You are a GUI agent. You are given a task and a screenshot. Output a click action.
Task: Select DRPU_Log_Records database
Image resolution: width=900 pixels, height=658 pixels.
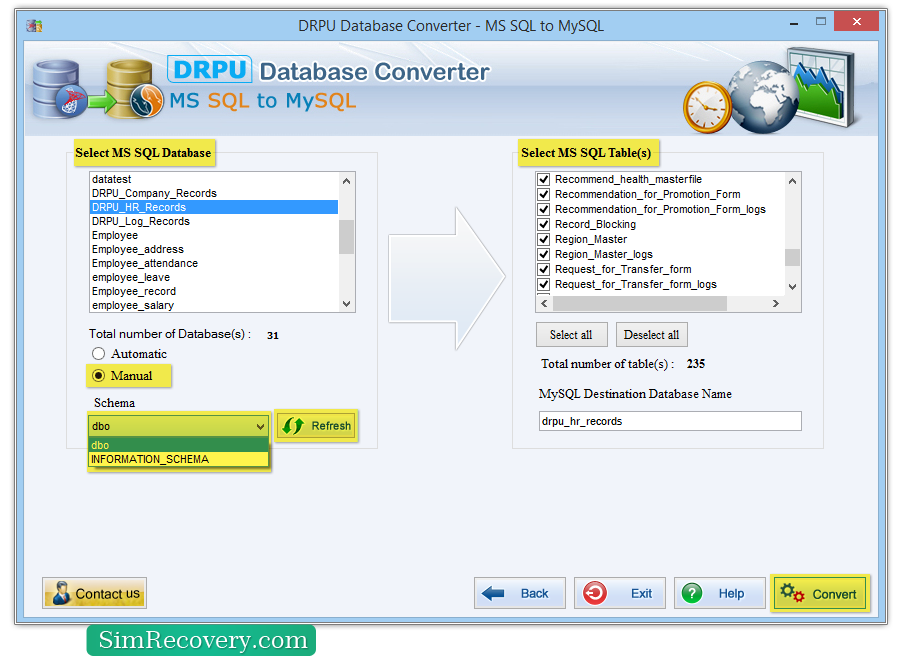click(x=214, y=221)
